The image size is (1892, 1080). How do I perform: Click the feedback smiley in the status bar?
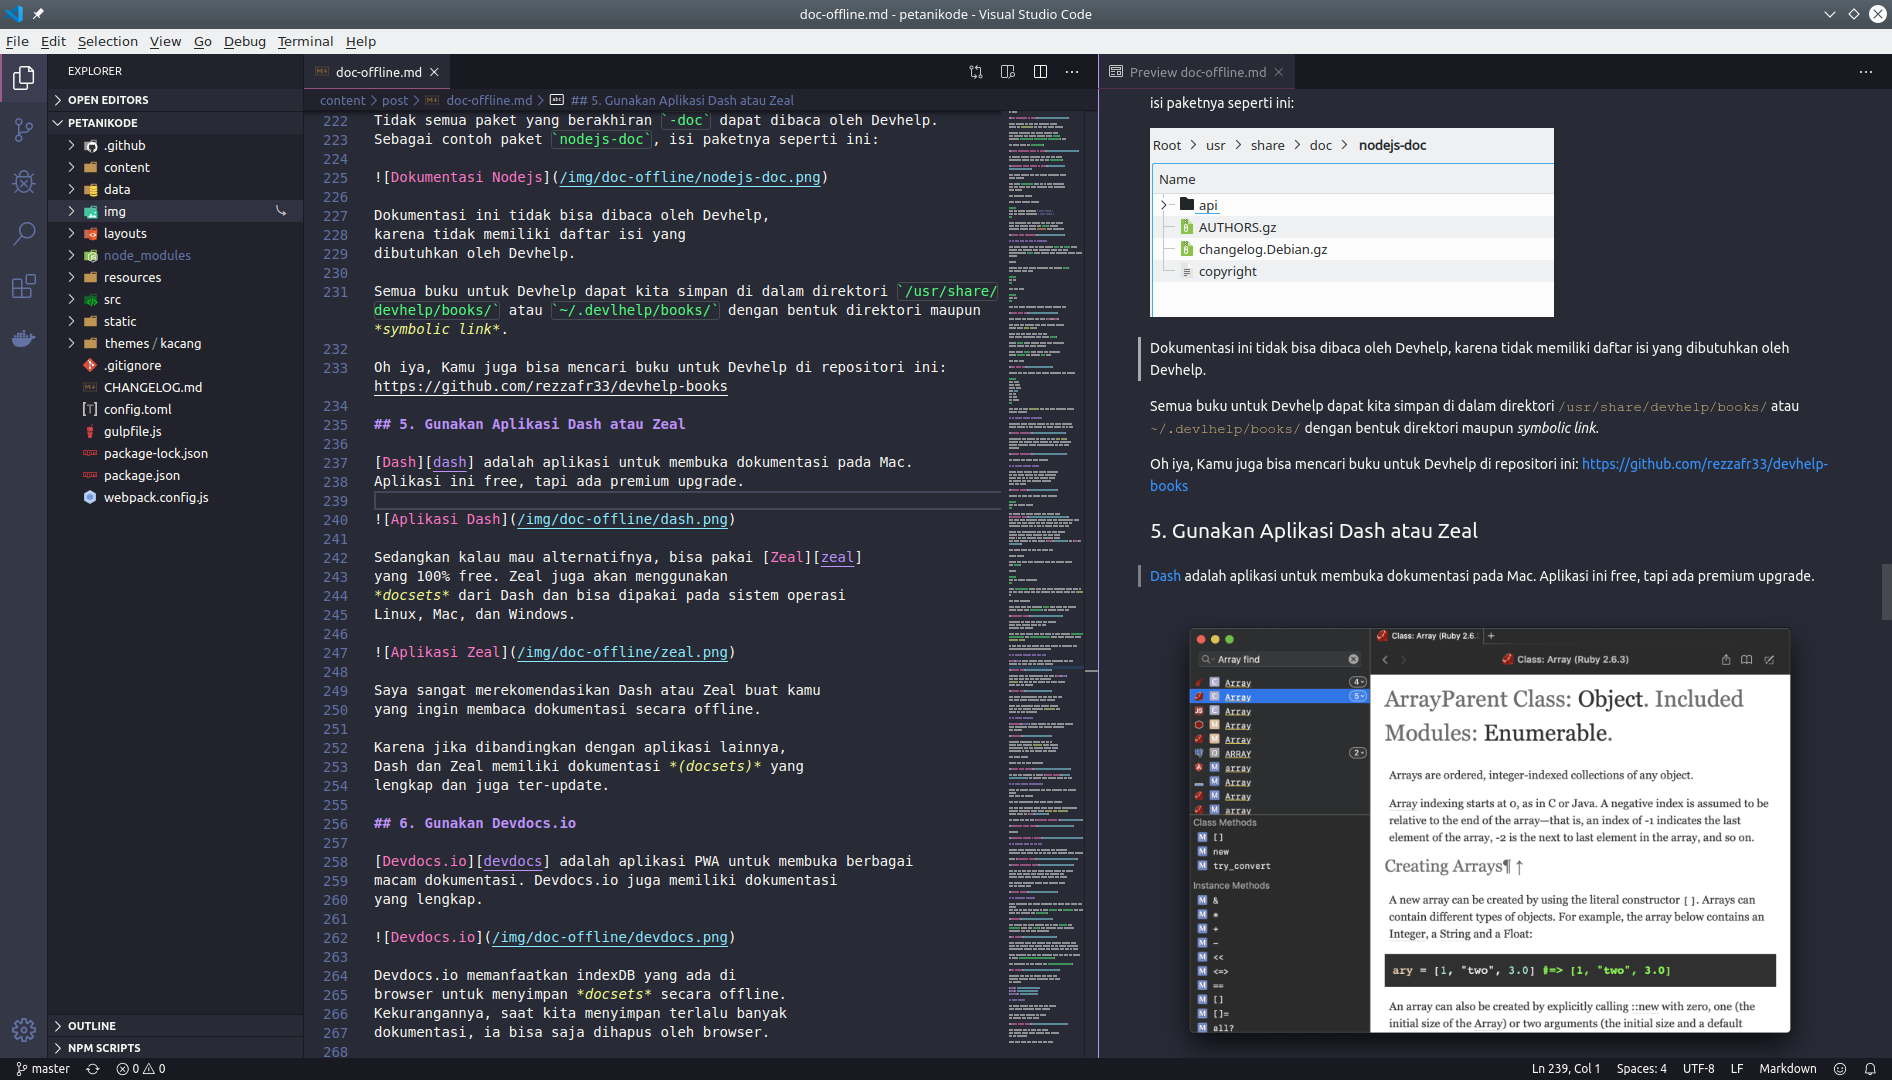(x=1841, y=1068)
